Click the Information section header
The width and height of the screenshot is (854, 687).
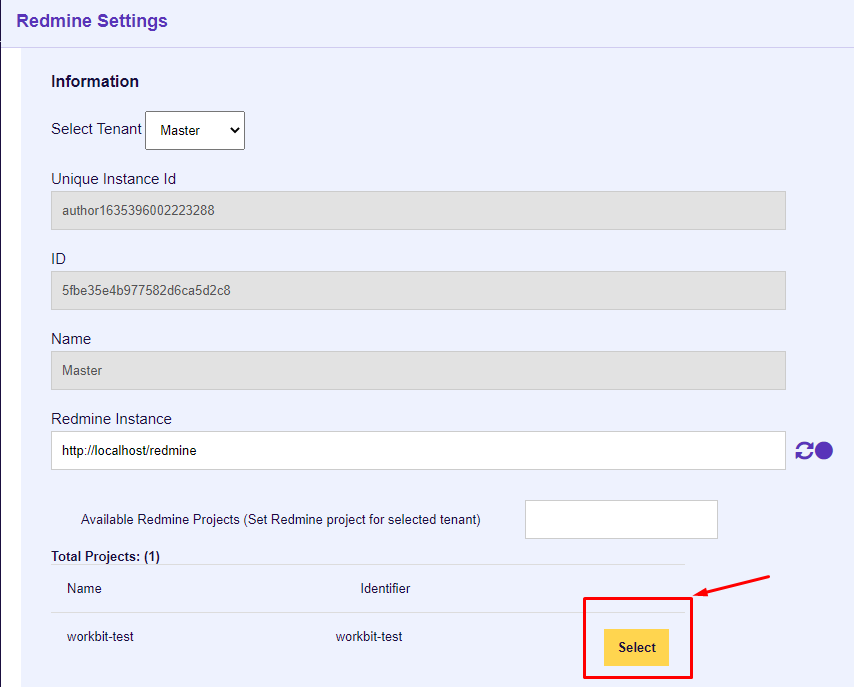click(95, 81)
